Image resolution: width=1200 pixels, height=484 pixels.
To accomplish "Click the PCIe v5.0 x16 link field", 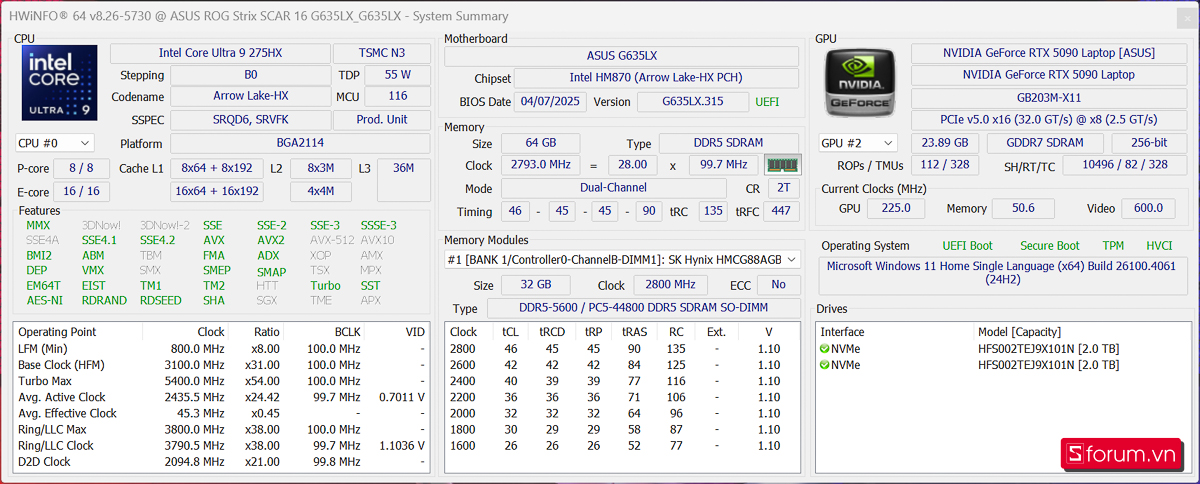I will pos(1048,119).
